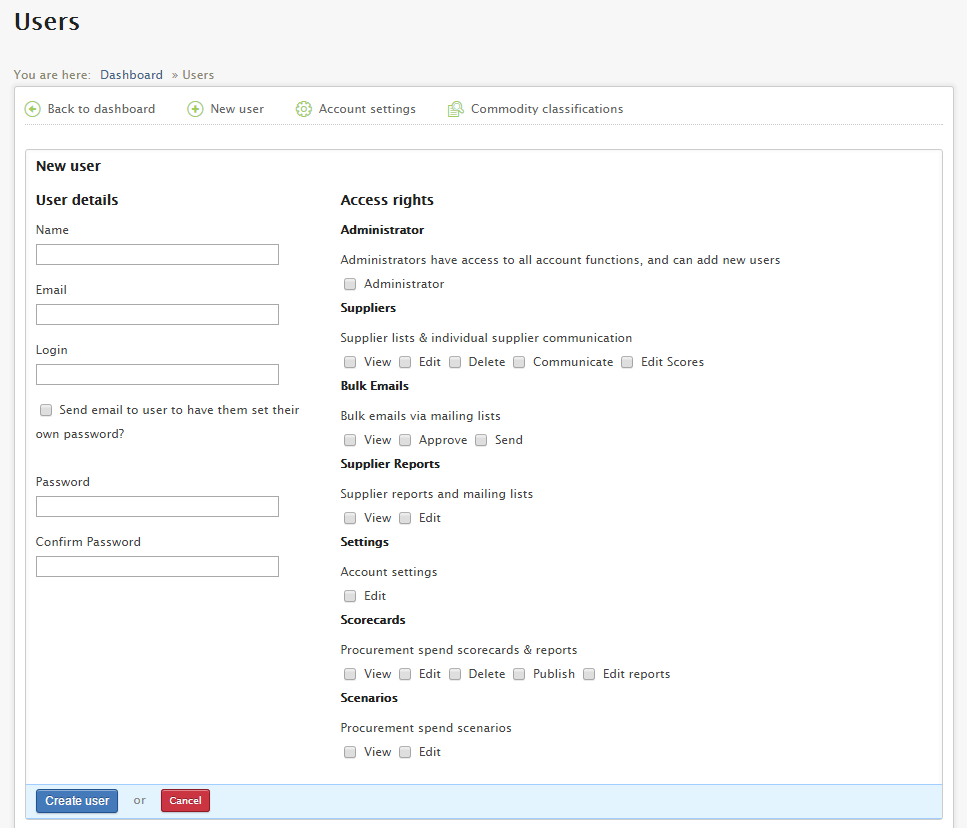Check Bulk Emails Approve permission
Screen dimensions: 967x828
405,440
